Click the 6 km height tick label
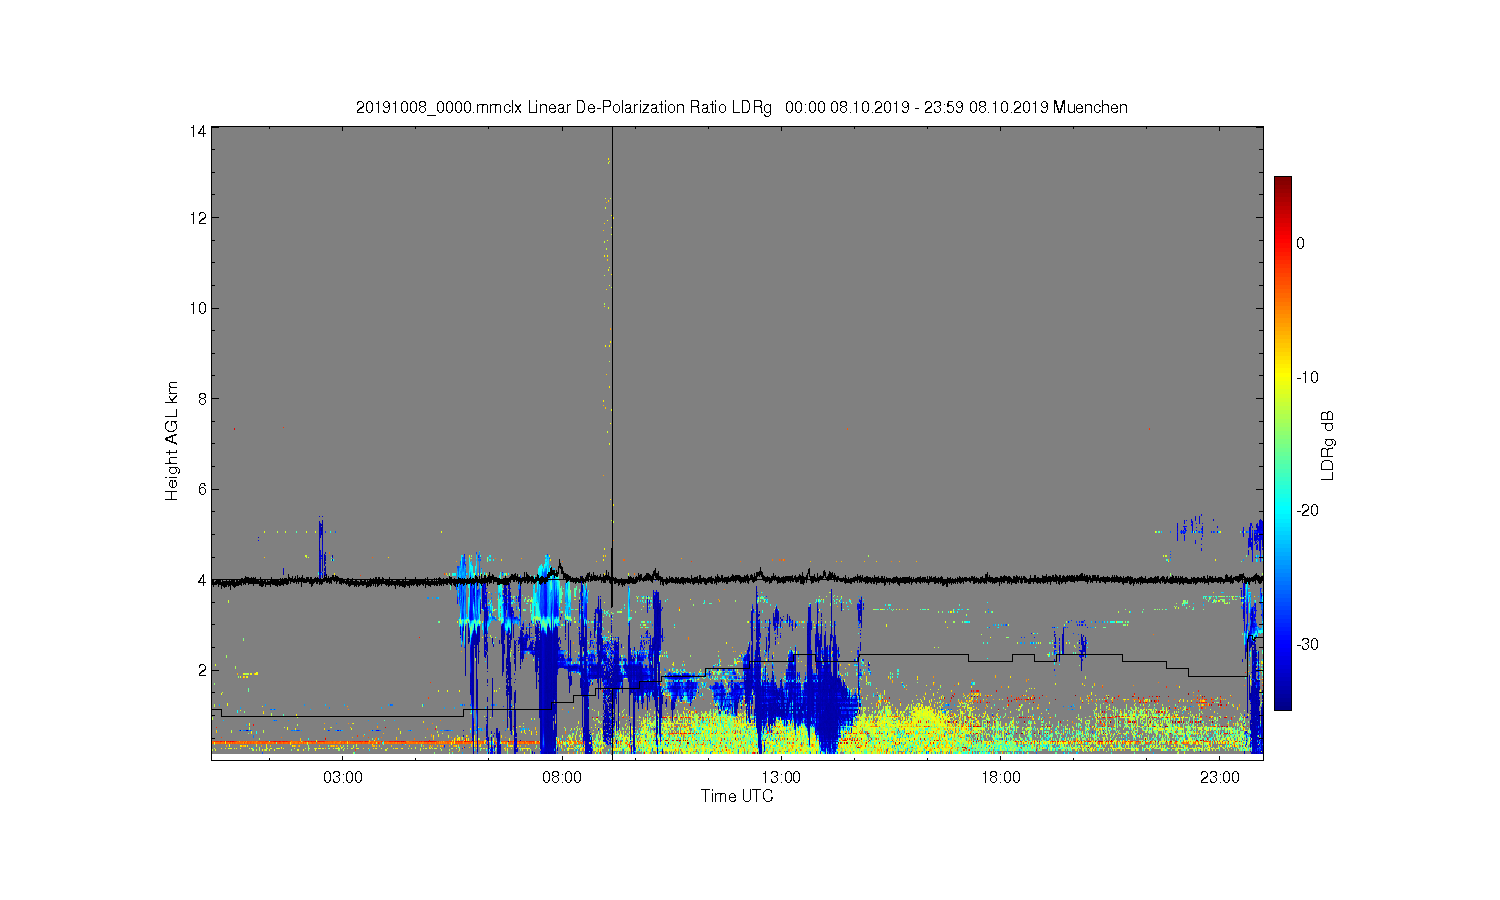 pyautogui.click(x=202, y=489)
